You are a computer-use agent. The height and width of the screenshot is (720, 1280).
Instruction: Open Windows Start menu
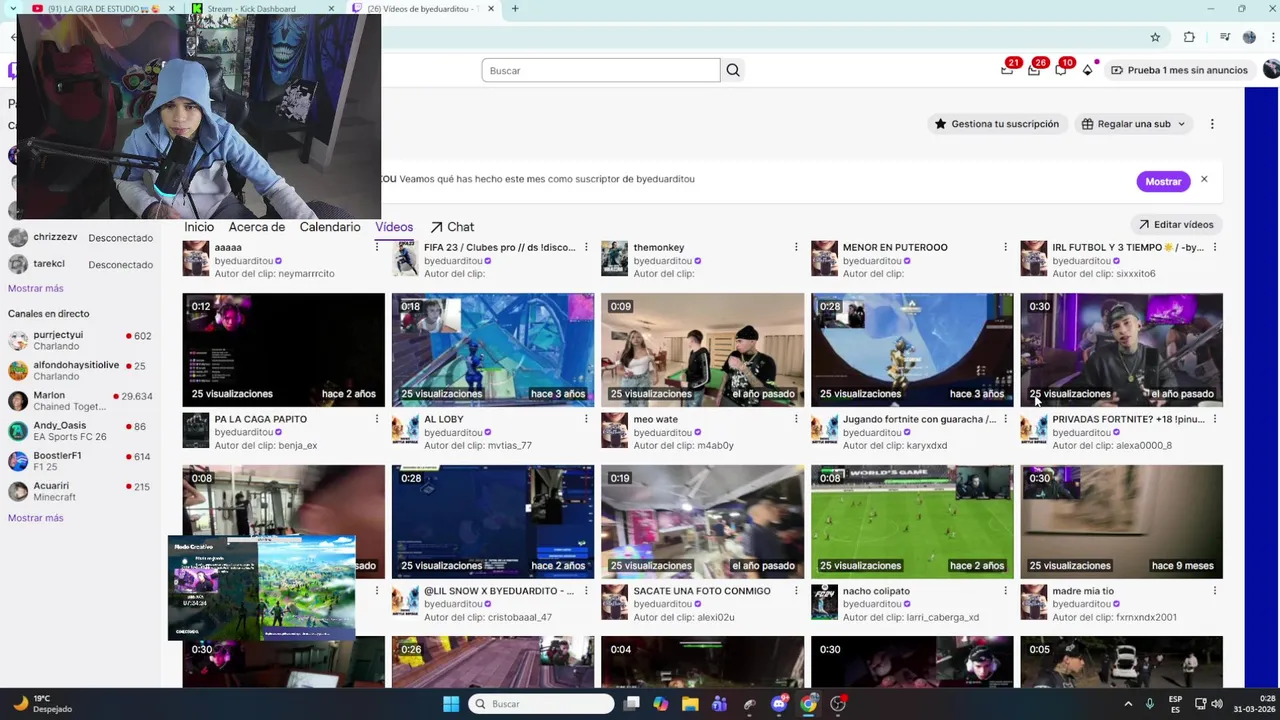[x=451, y=704]
